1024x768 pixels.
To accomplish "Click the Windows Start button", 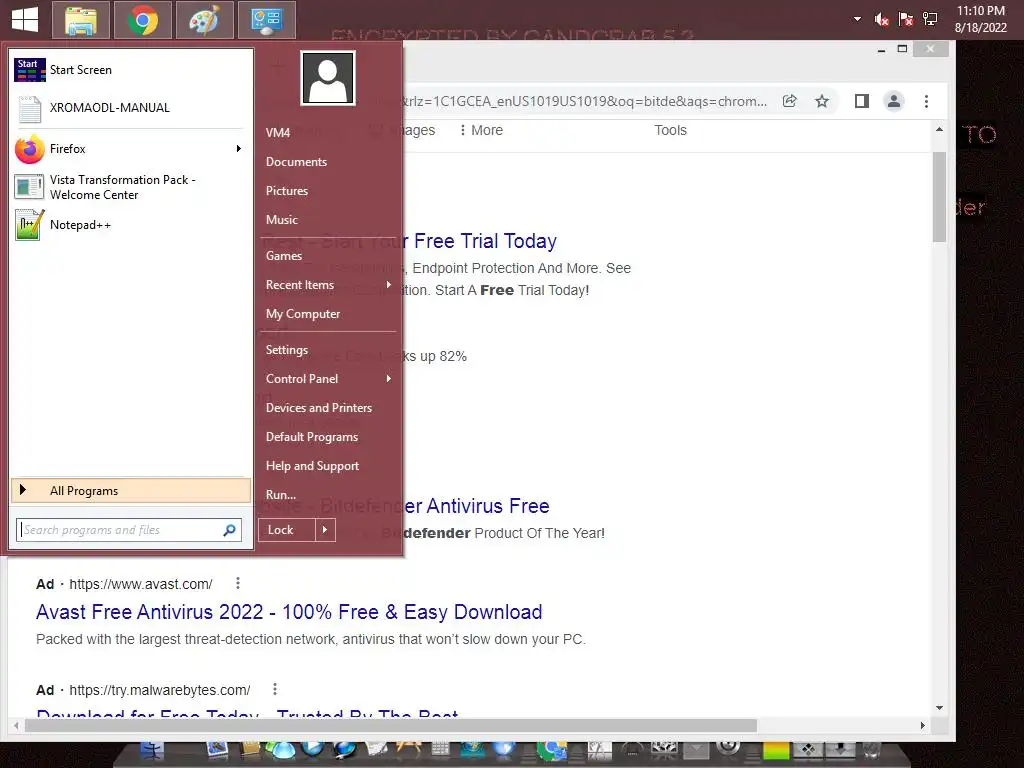I will 25,19.
